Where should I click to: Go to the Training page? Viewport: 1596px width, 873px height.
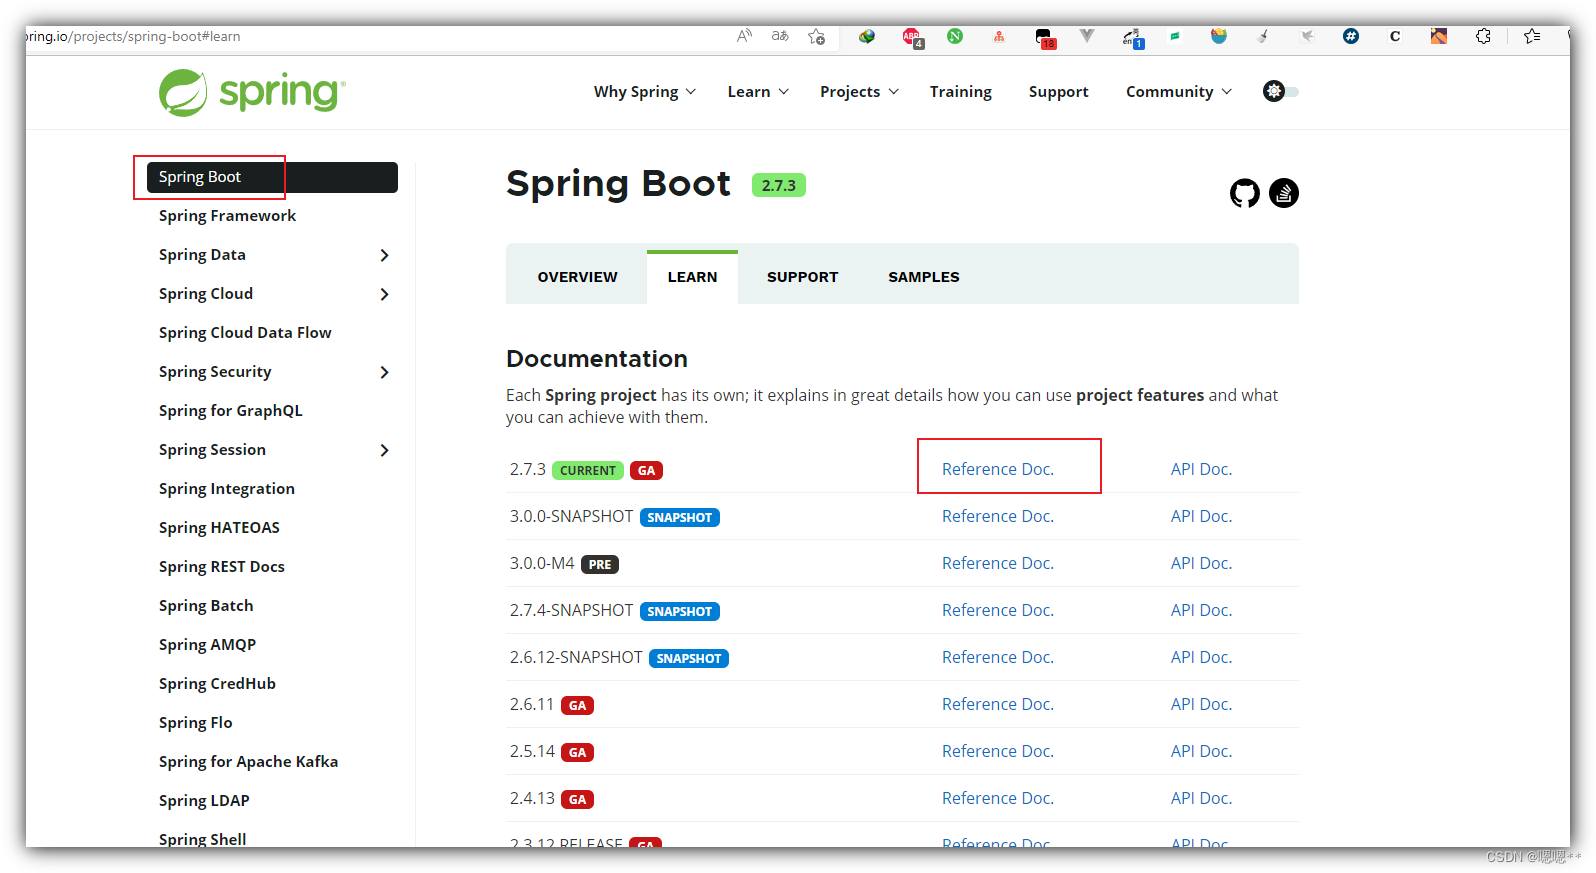click(x=960, y=91)
